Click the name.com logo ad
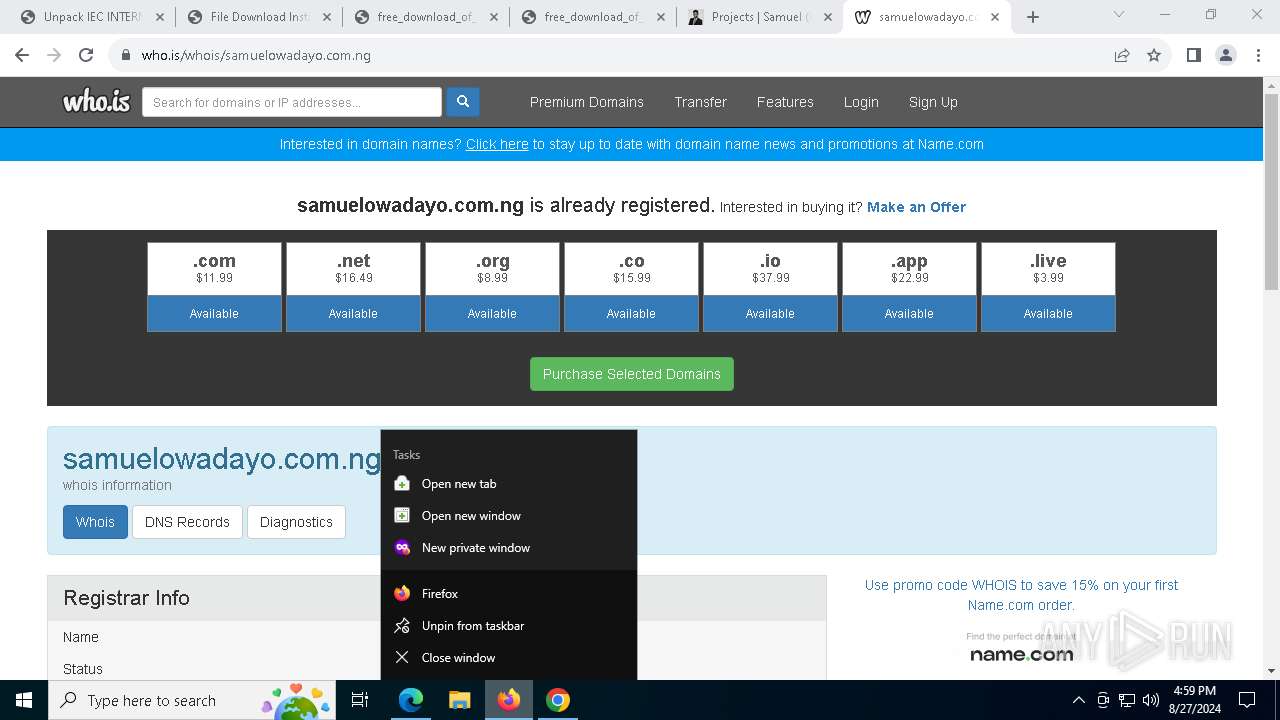The image size is (1280, 720). 1021,648
